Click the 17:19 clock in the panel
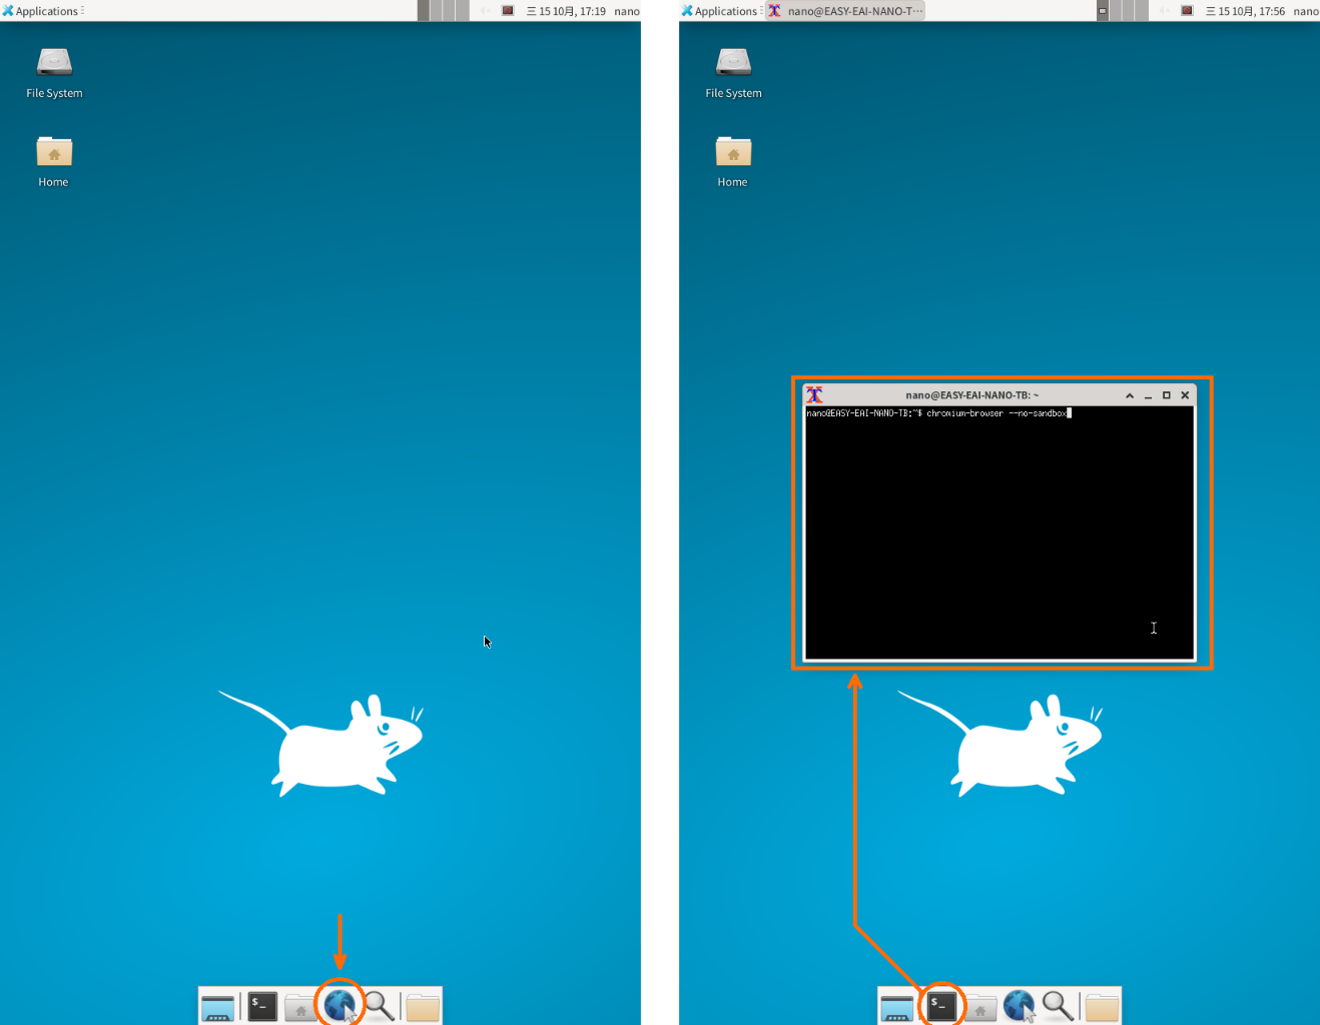Image resolution: width=1320 pixels, height=1025 pixels. coord(566,11)
